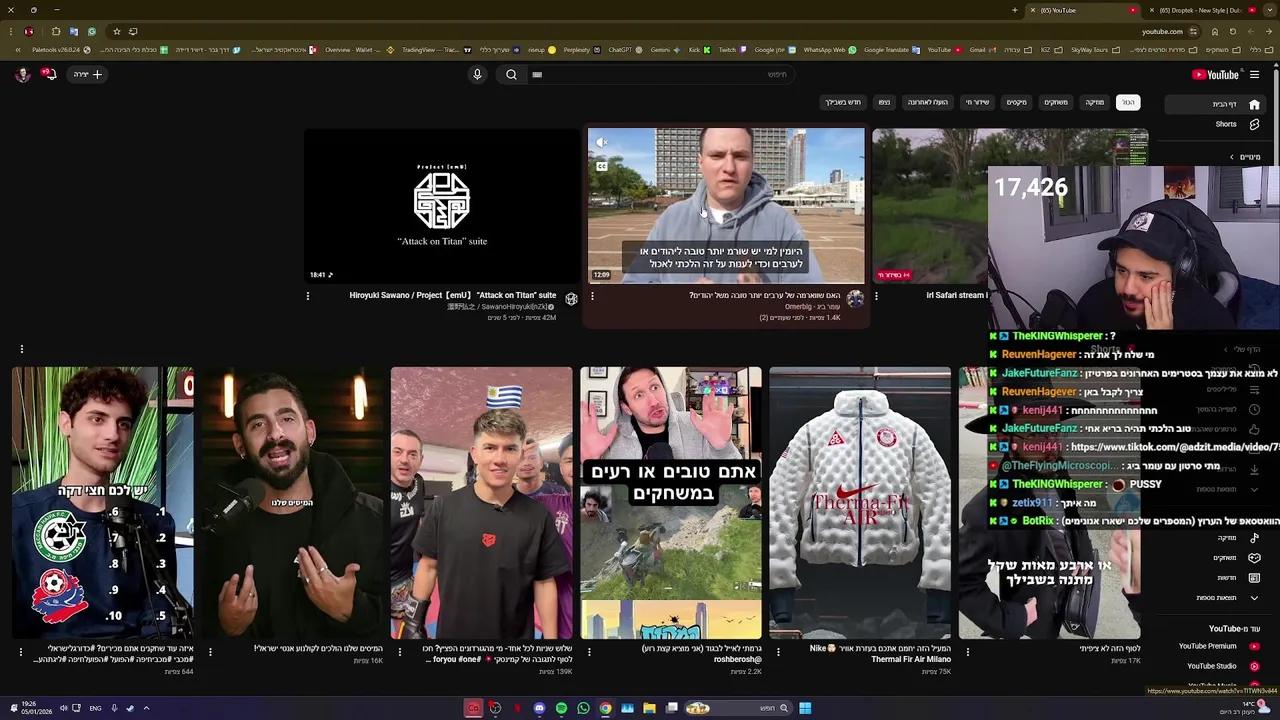
Task: Open options for the soccer trivia Short
Action: [21, 652]
